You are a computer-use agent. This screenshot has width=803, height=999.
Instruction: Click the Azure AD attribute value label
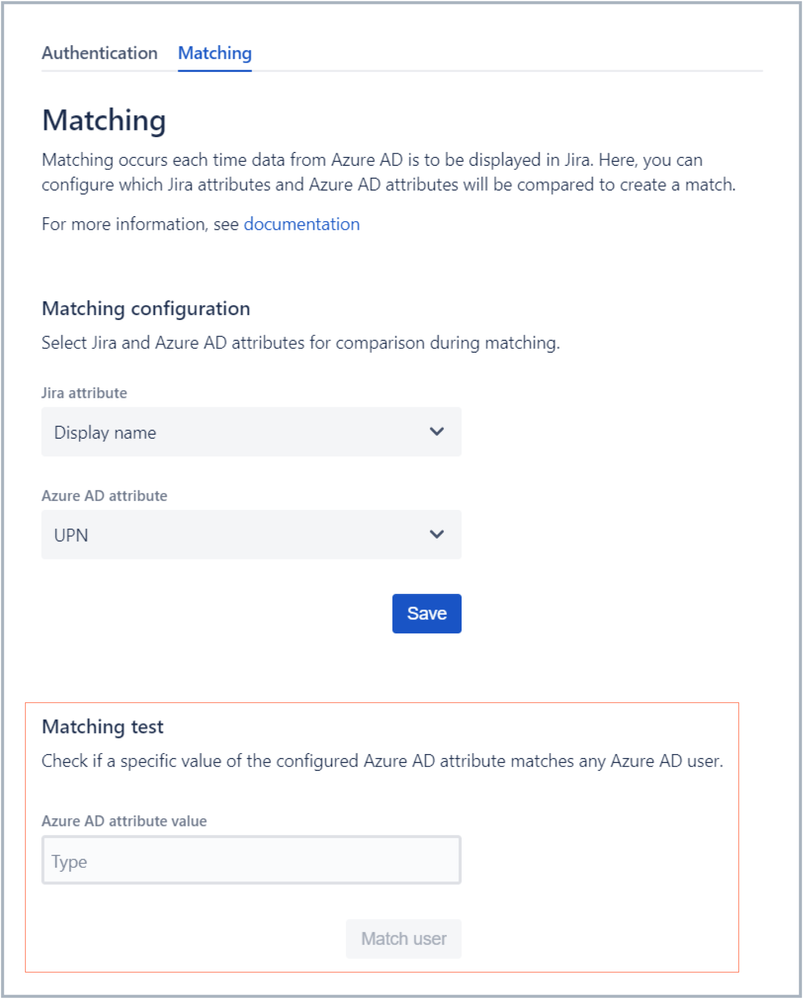(x=124, y=821)
